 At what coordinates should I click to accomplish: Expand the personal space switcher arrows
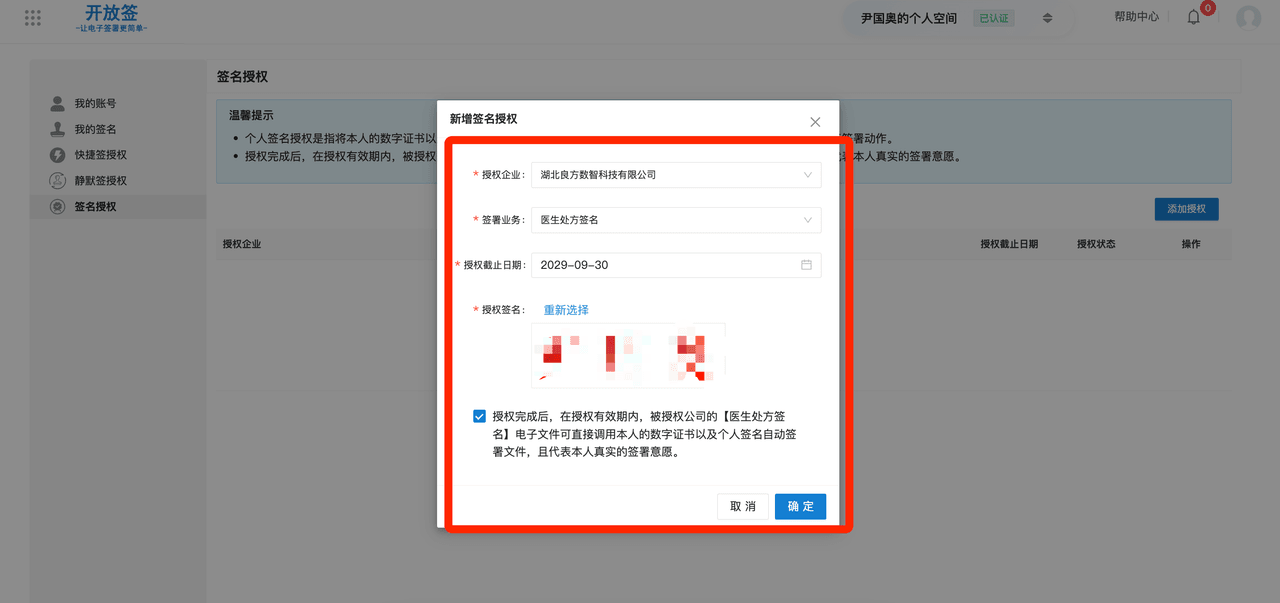coord(1047,18)
